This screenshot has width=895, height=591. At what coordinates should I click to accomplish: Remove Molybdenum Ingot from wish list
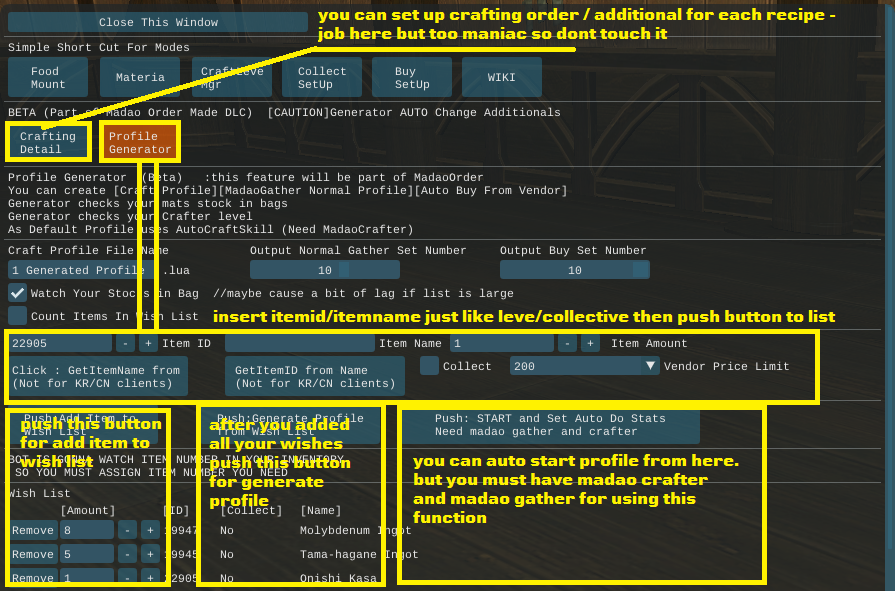pyautogui.click(x=32, y=530)
